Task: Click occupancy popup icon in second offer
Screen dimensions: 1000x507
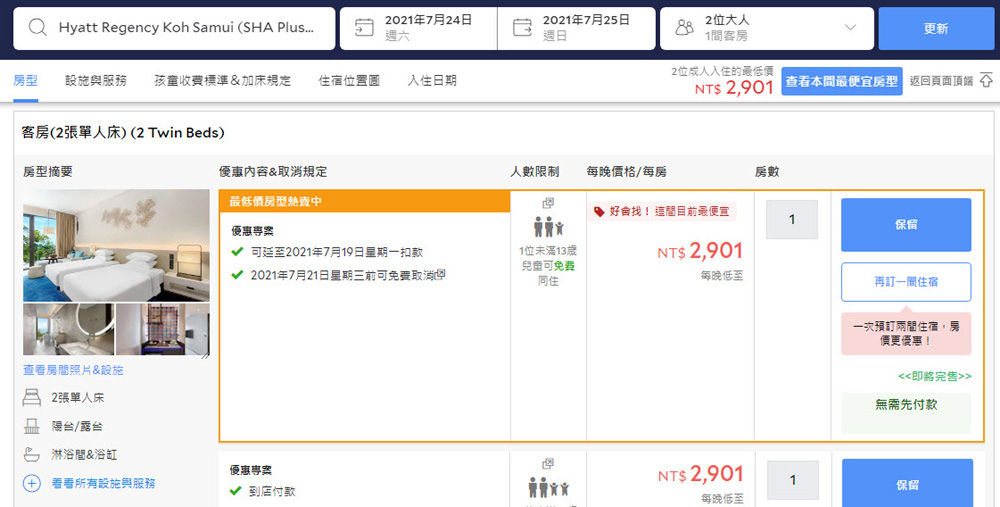Action: 548,464
